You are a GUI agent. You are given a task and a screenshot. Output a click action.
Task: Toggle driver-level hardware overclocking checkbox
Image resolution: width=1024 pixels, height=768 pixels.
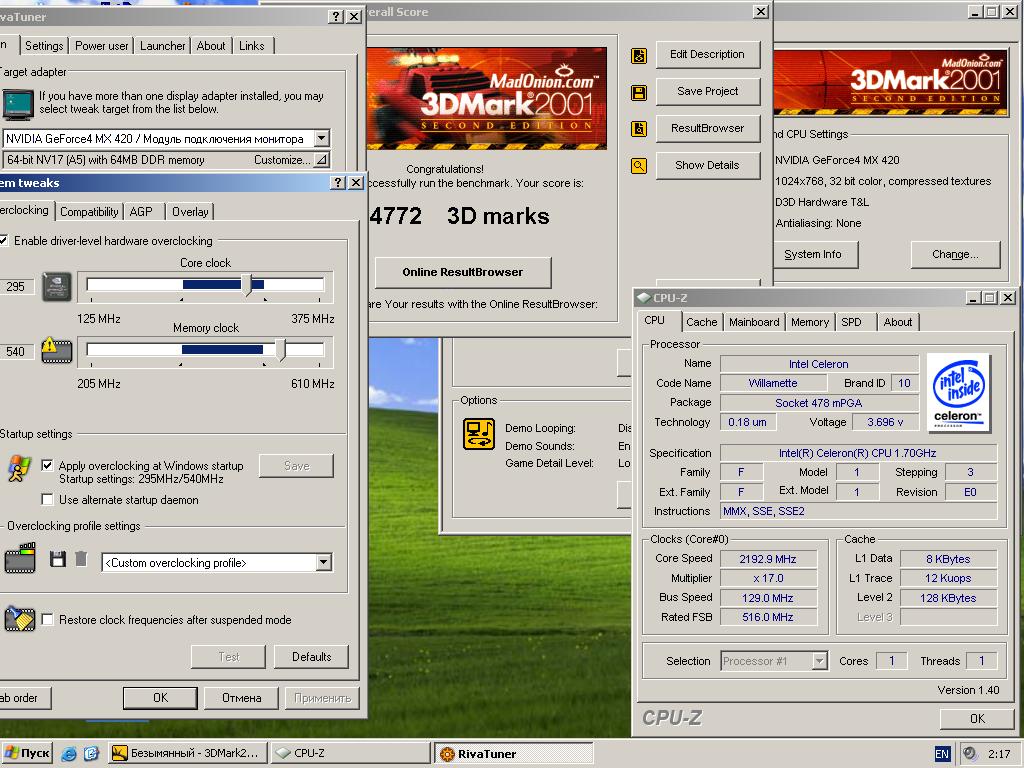tap(3, 241)
